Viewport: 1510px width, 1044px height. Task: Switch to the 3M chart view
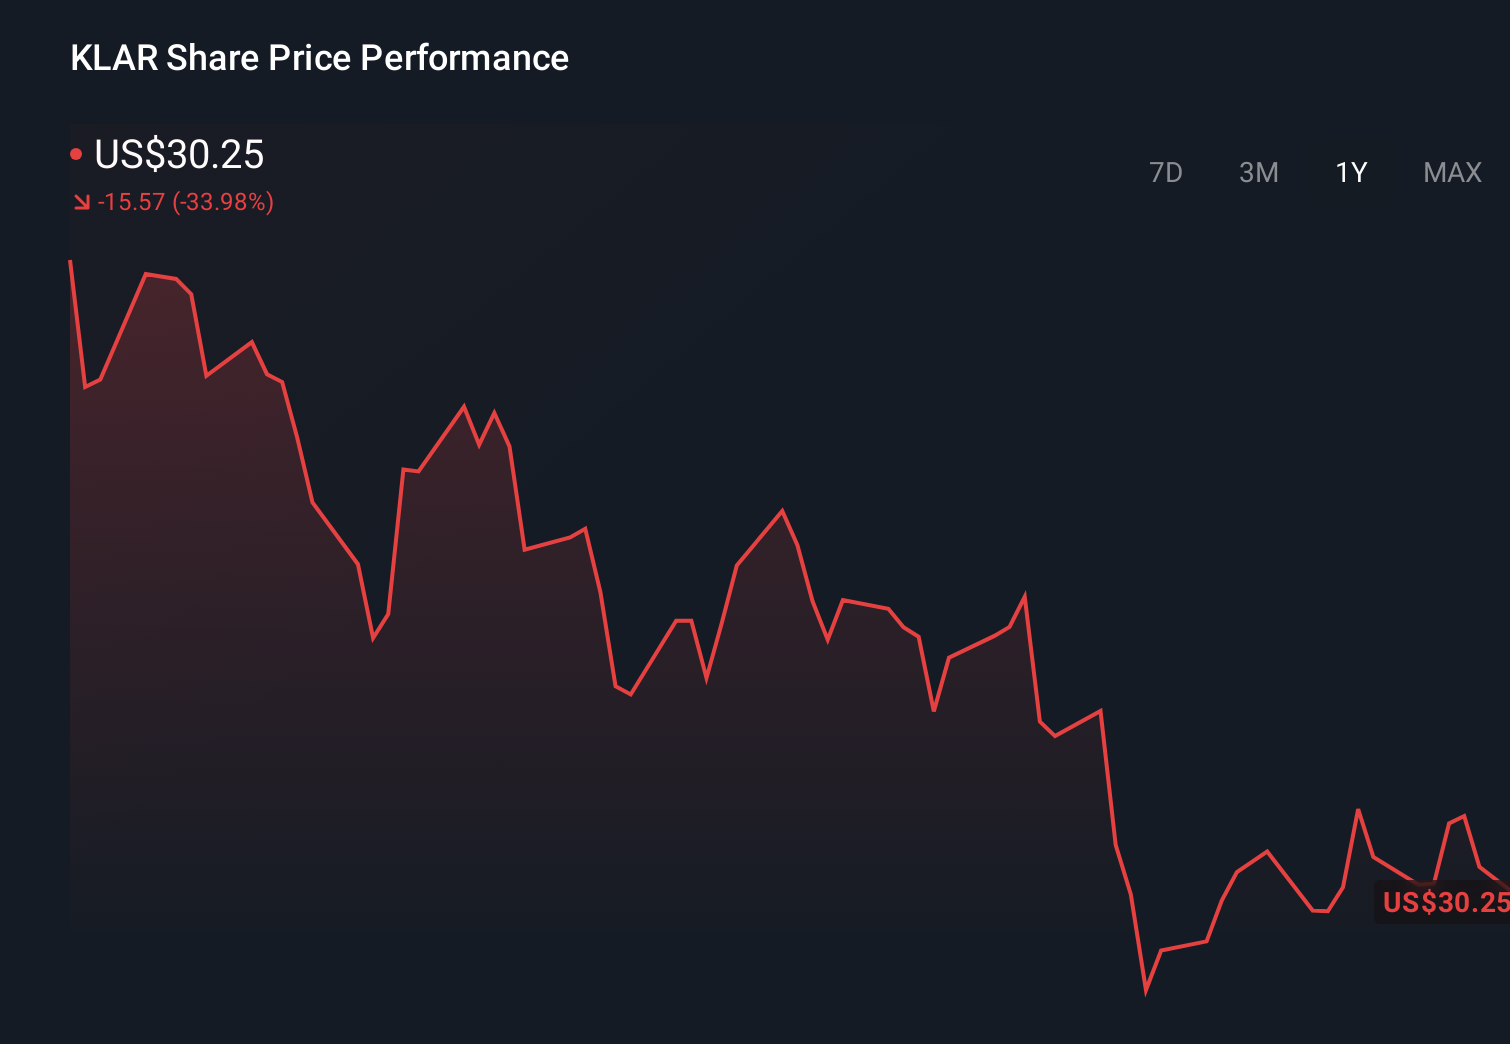click(1259, 172)
